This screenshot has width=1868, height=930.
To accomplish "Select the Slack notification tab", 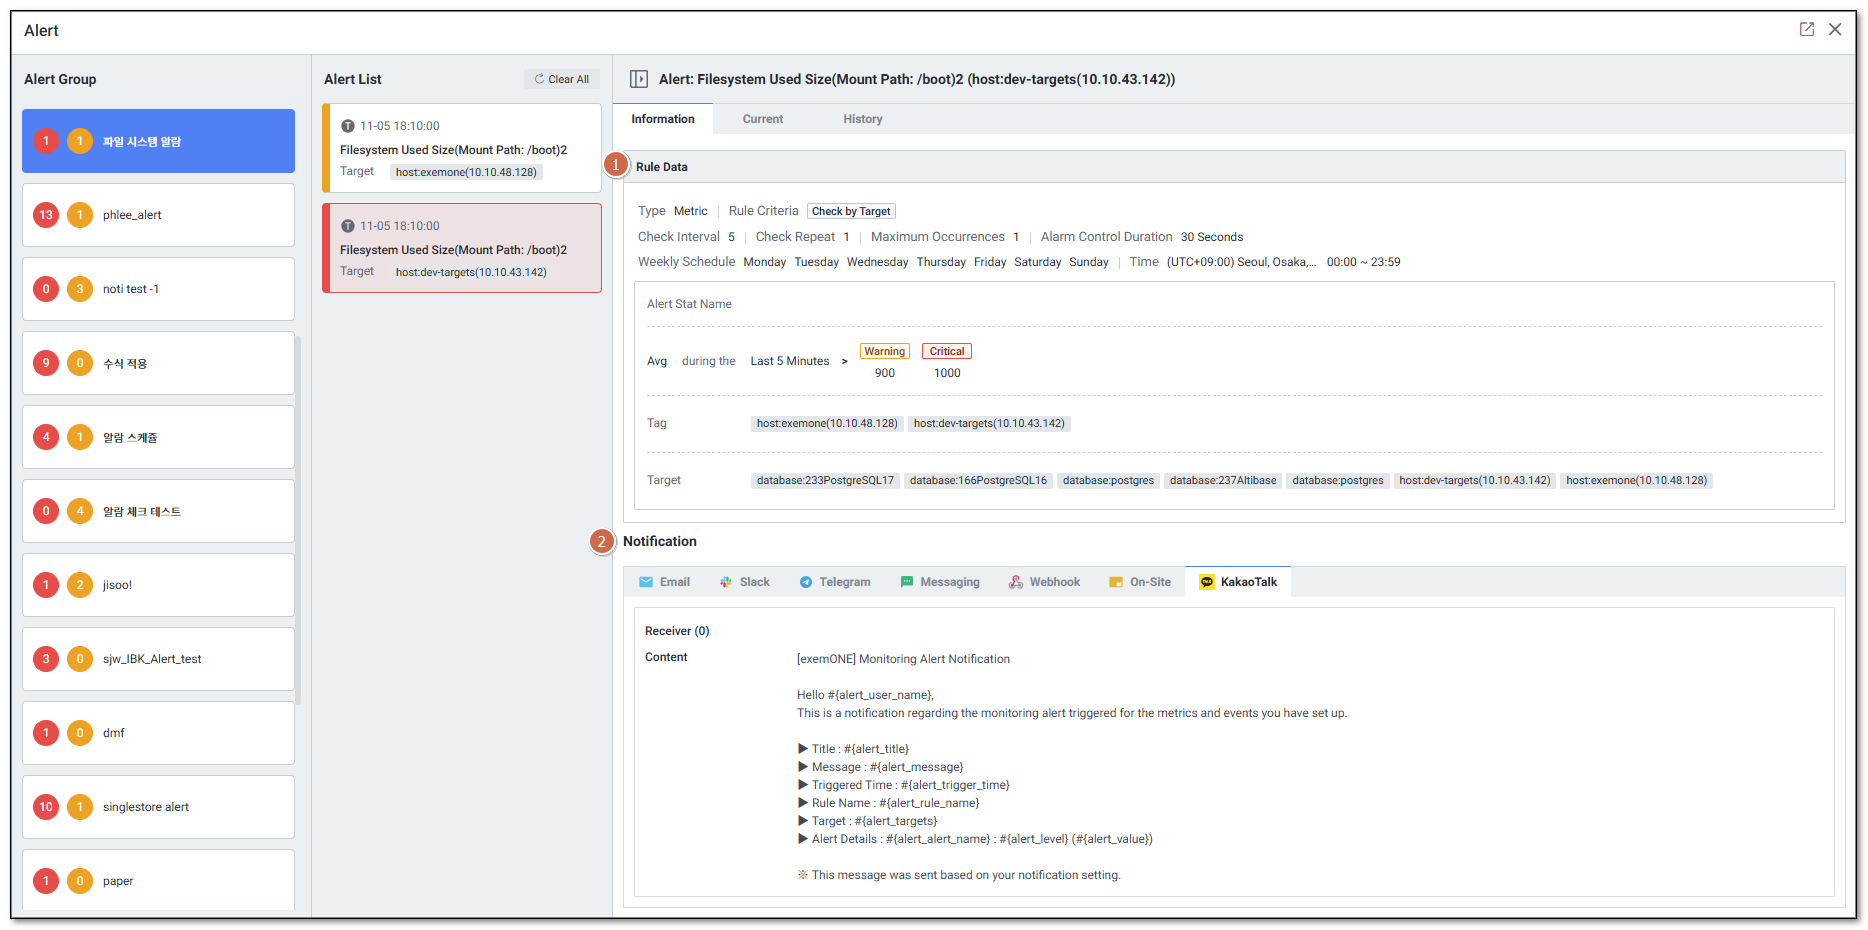I will [x=744, y=582].
